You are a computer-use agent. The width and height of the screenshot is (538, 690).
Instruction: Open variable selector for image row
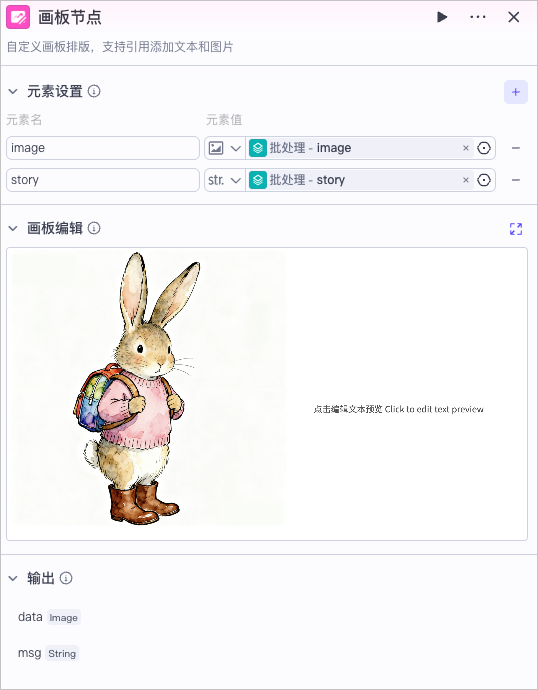coord(484,148)
